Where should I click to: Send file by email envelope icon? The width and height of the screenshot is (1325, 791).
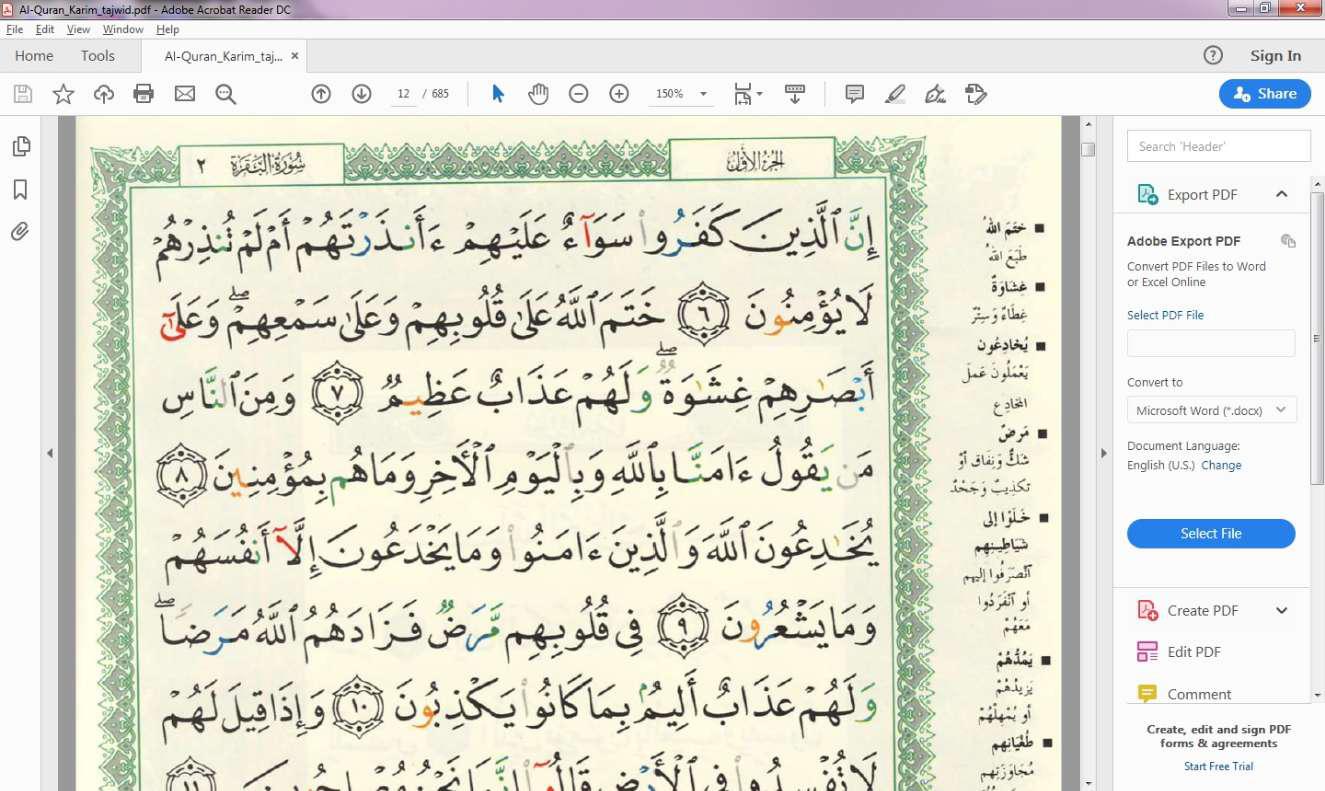185,94
